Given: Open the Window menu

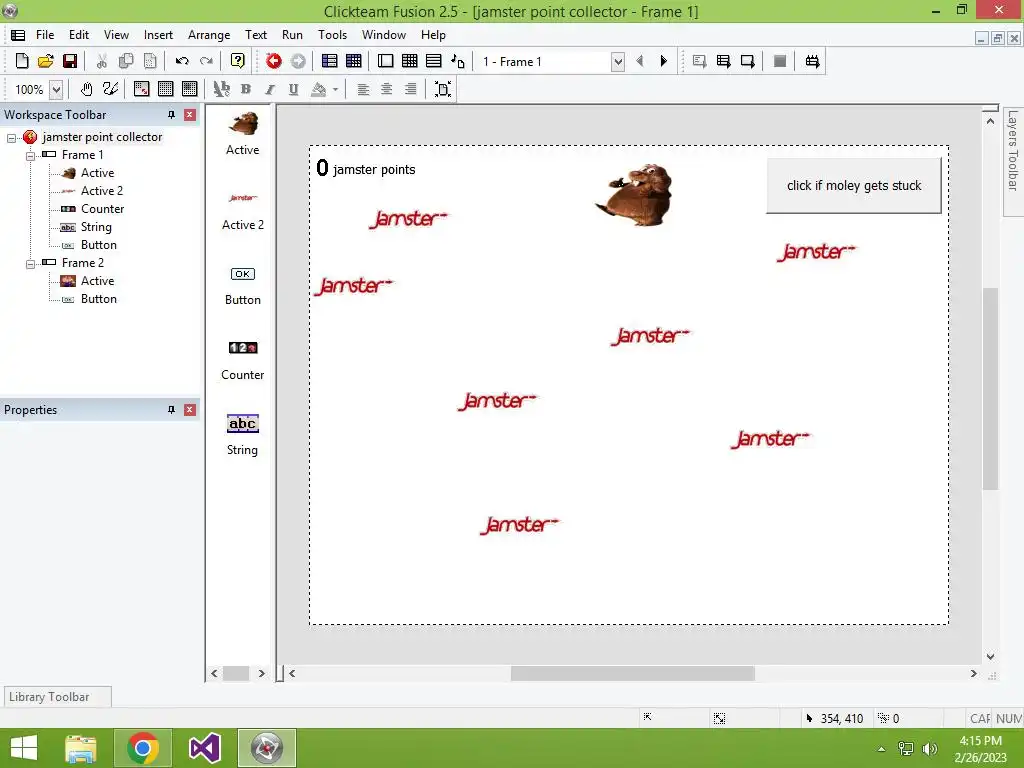Looking at the screenshot, I should [384, 35].
